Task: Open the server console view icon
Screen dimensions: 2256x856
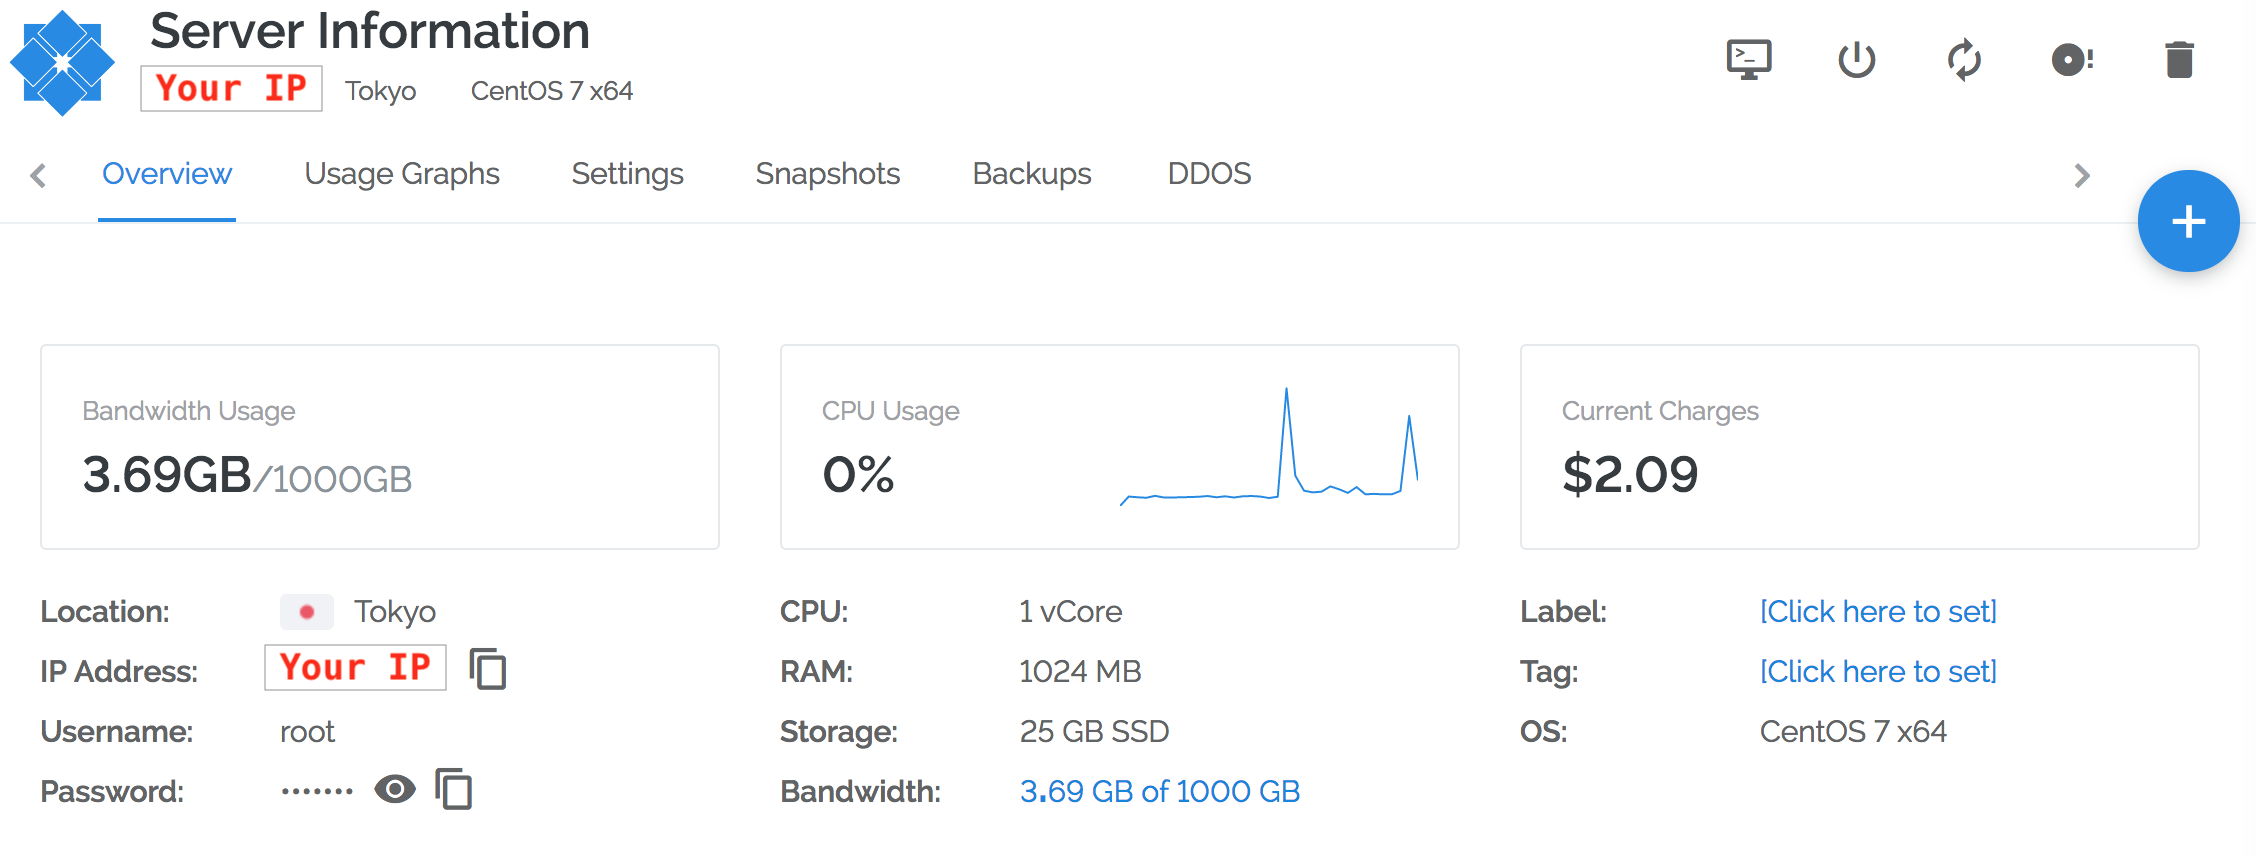Action: point(1748,60)
